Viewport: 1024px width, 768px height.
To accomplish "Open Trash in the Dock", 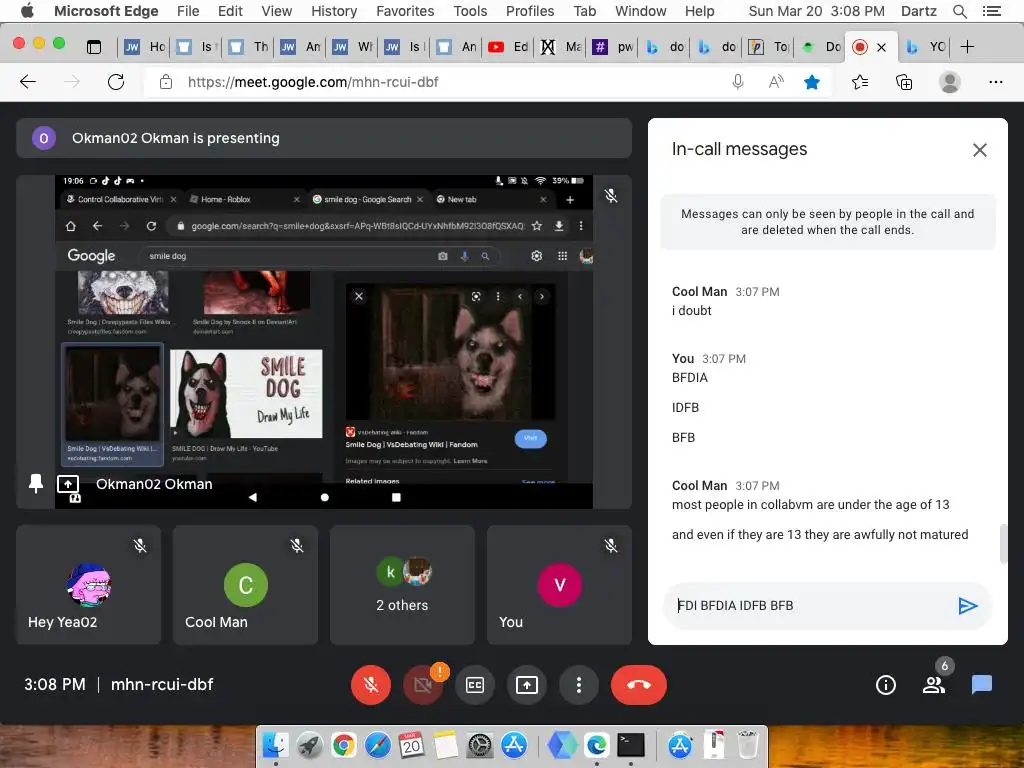I will tap(748, 745).
